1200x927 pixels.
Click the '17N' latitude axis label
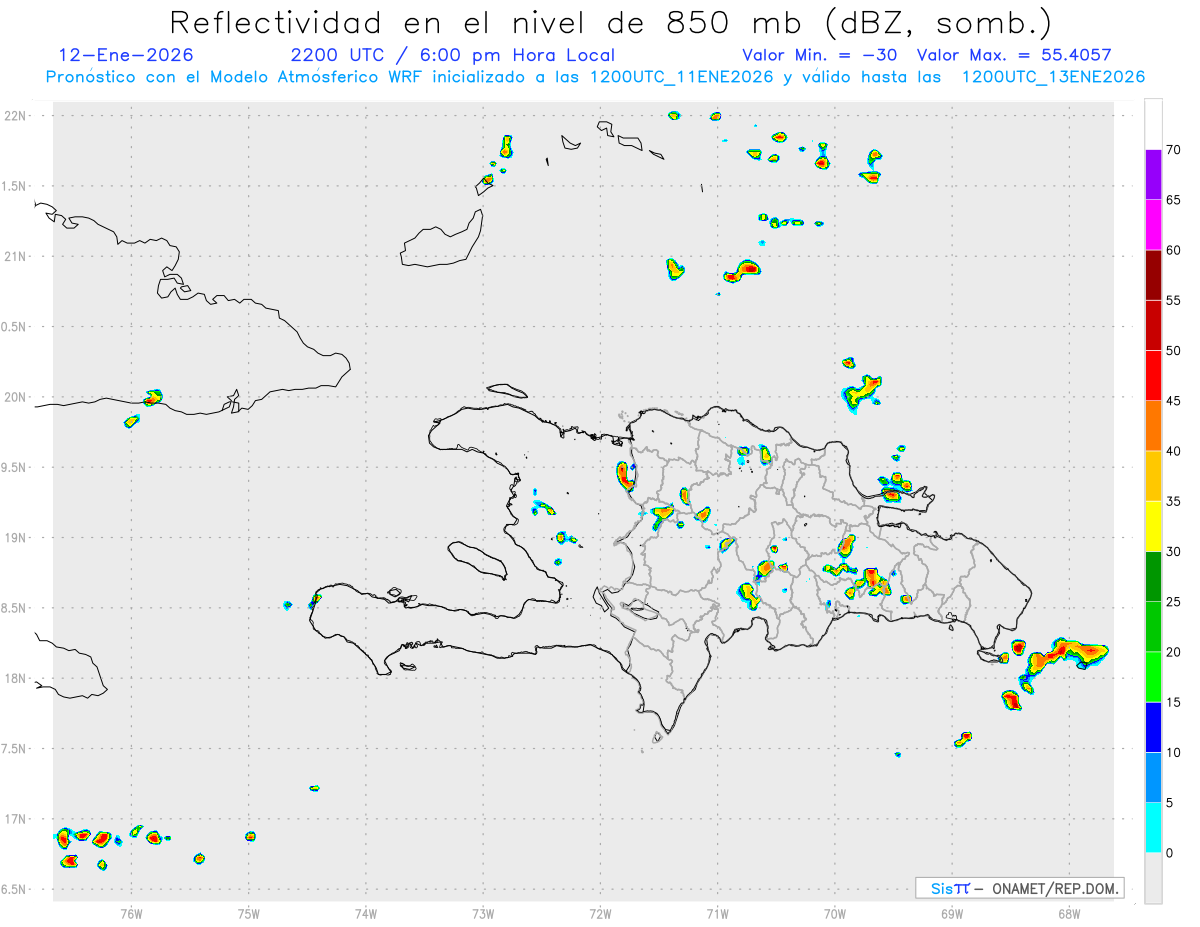(17, 819)
